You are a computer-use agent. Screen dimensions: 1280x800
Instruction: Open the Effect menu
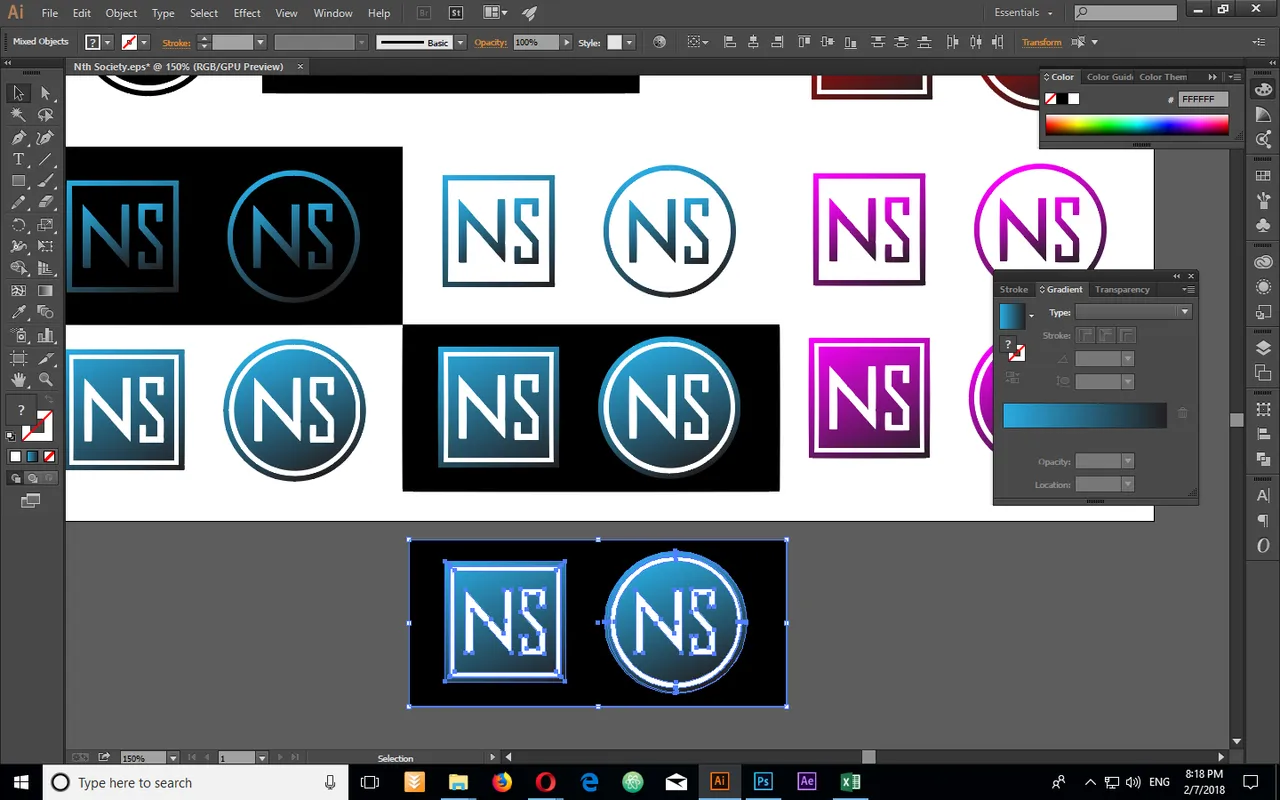pos(247,13)
